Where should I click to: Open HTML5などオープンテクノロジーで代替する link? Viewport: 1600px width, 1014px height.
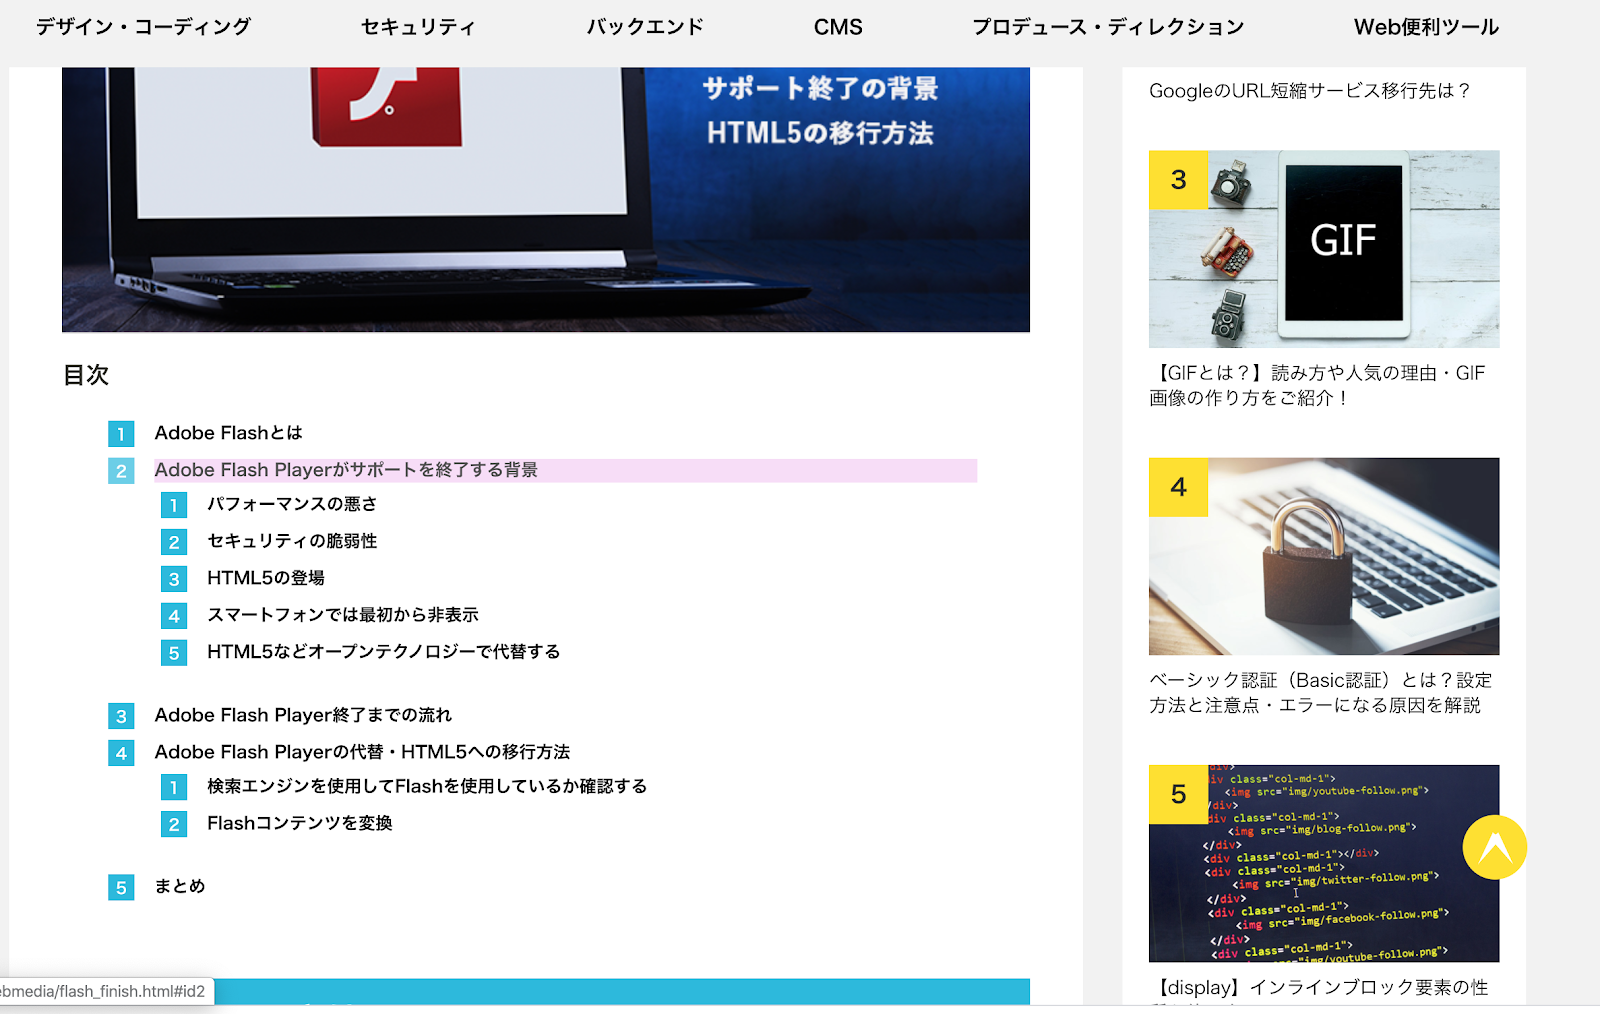(x=383, y=652)
